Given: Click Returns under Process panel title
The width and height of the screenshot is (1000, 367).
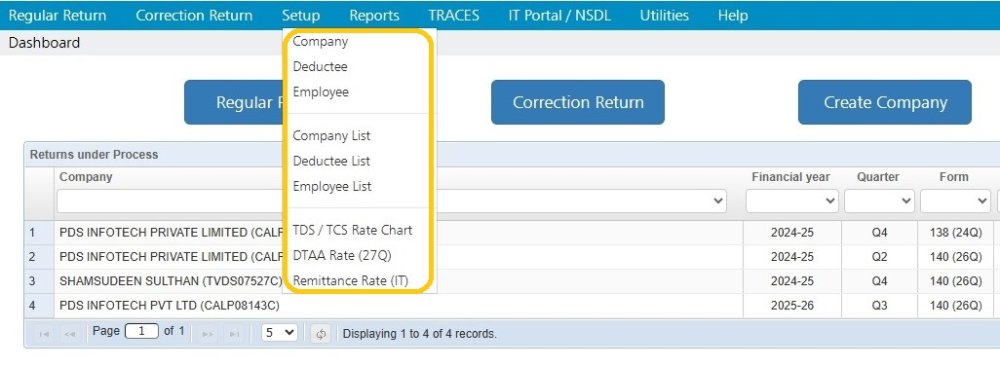Looking at the screenshot, I should click(94, 154).
